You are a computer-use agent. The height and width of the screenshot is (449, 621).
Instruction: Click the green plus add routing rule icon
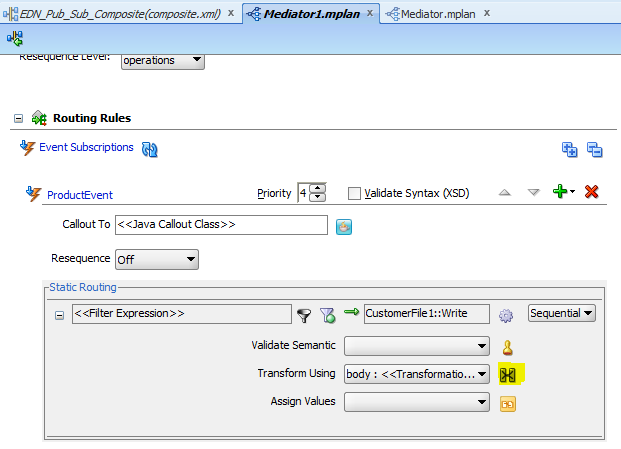560,192
